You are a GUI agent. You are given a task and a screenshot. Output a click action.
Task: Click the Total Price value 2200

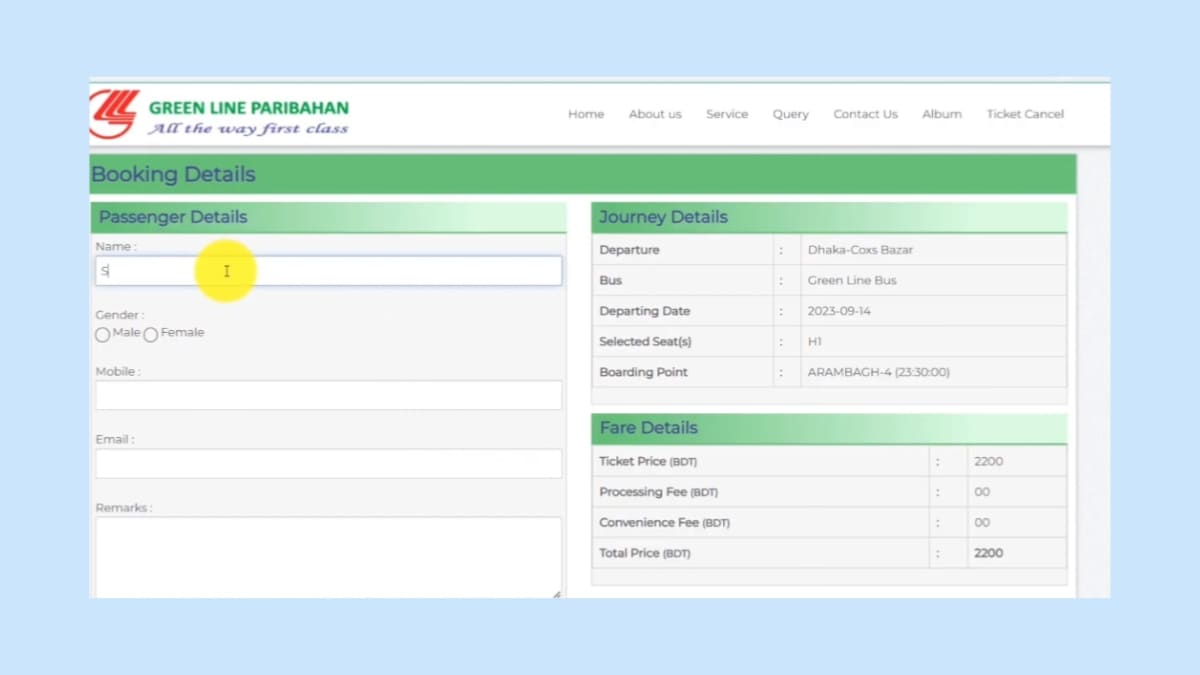988,553
